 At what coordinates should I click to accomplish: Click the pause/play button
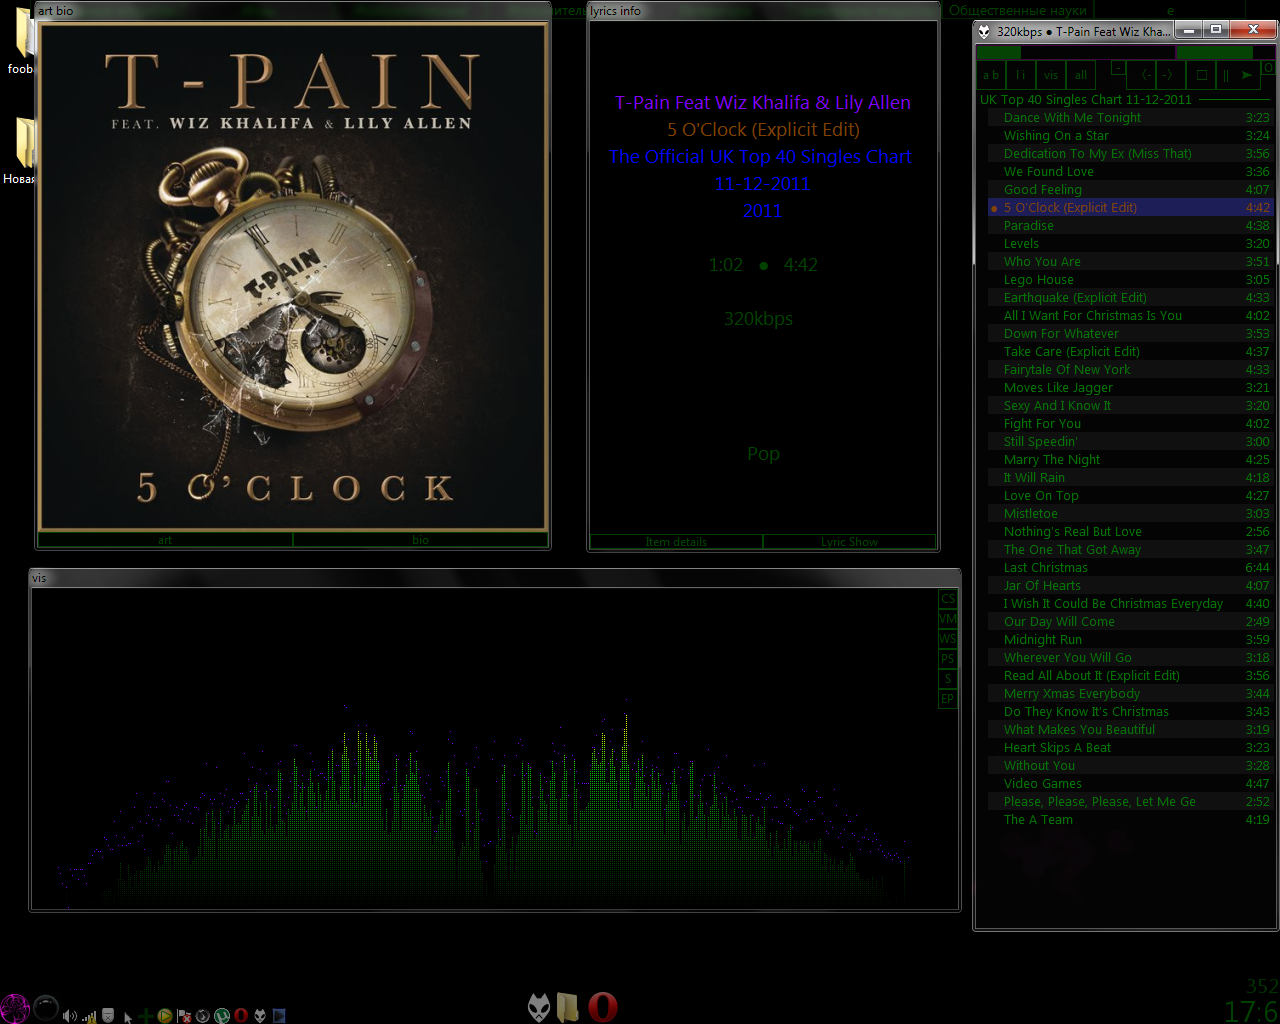click(x=1238, y=75)
